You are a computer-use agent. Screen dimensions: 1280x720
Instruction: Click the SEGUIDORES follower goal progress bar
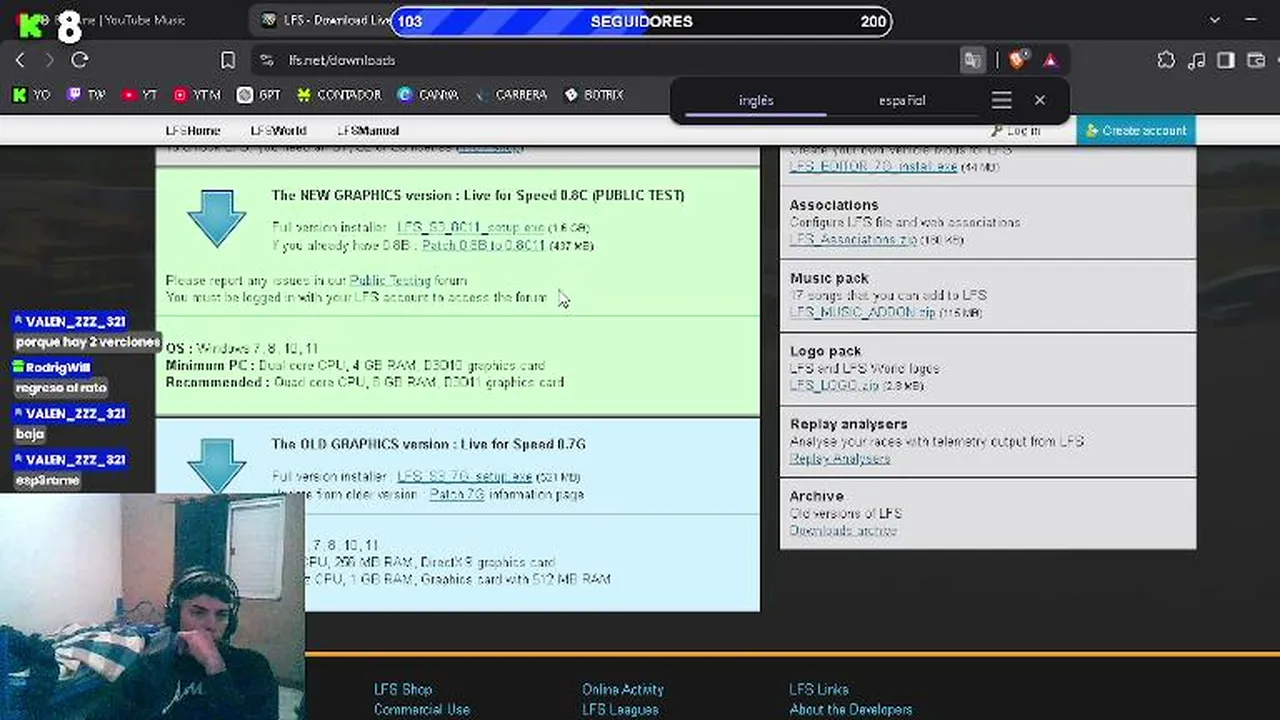(641, 21)
